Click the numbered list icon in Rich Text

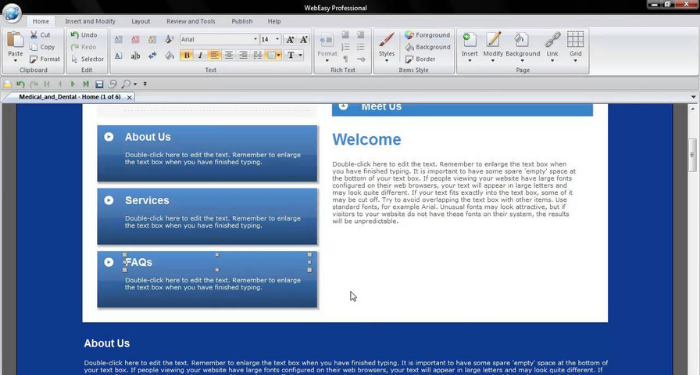pyautogui.click(x=346, y=47)
